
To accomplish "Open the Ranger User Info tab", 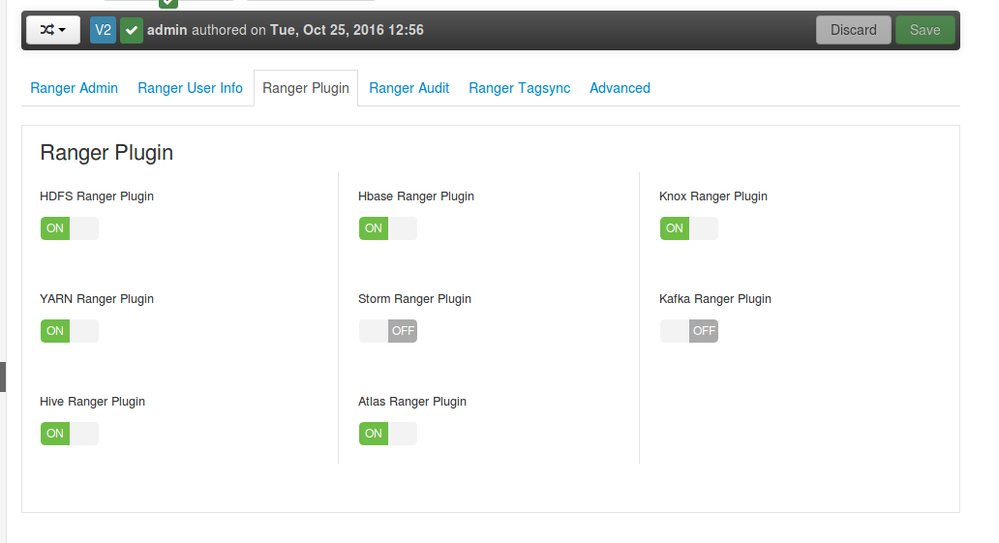I will click(x=190, y=88).
